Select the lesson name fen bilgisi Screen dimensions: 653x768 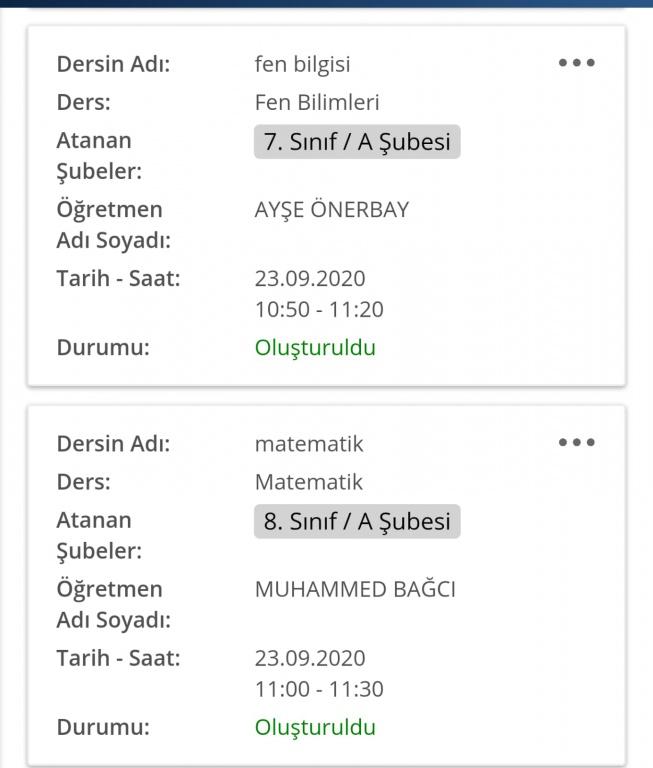click(x=302, y=65)
